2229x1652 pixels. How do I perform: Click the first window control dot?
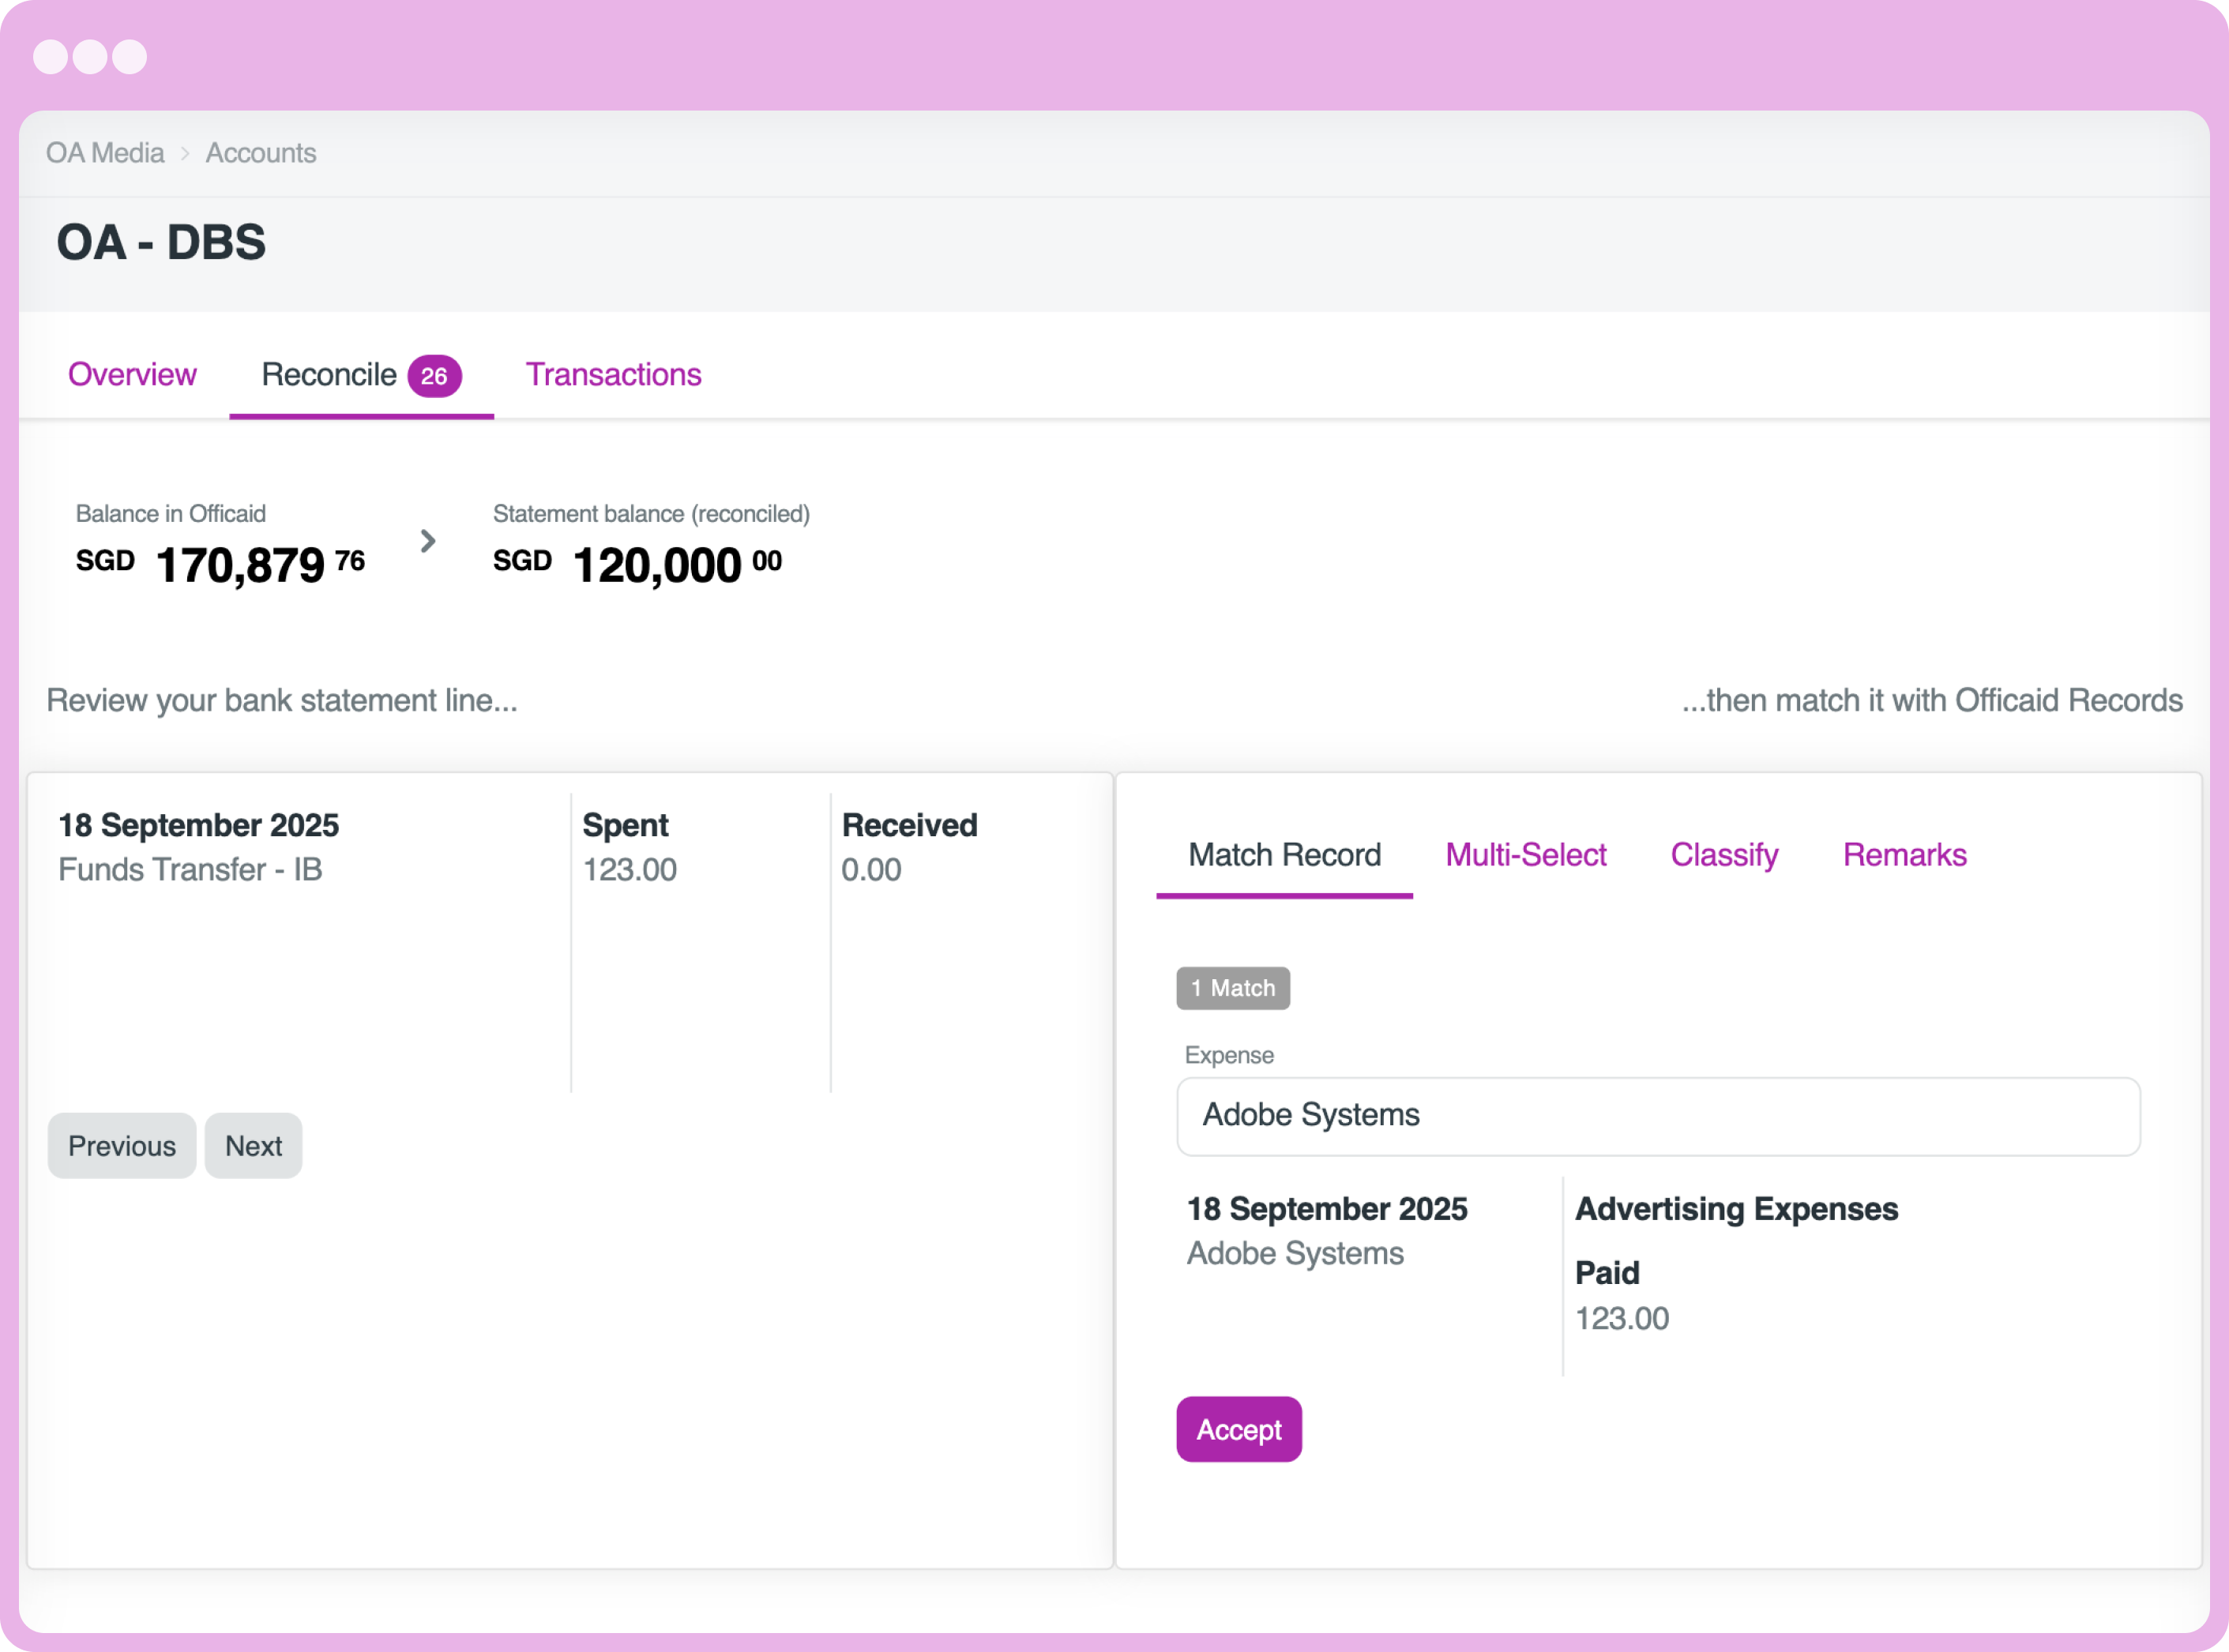pyautogui.click(x=53, y=57)
